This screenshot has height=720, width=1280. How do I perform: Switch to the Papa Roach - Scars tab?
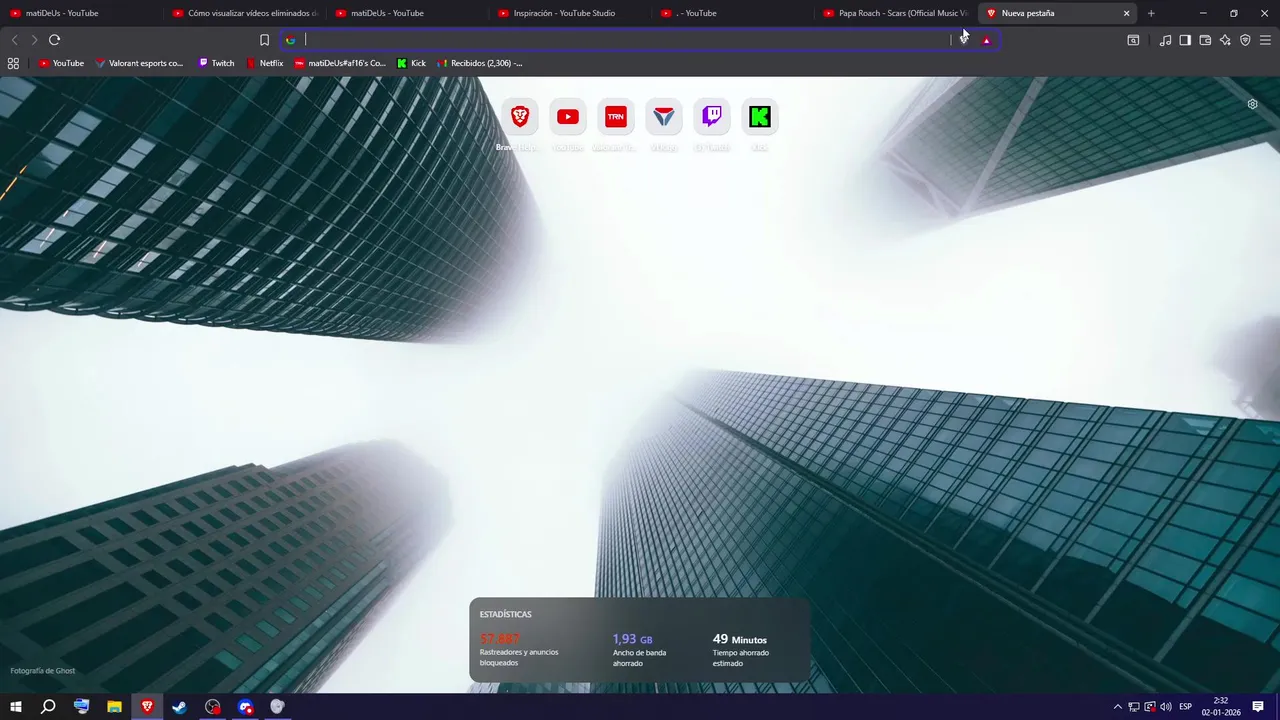tap(896, 13)
